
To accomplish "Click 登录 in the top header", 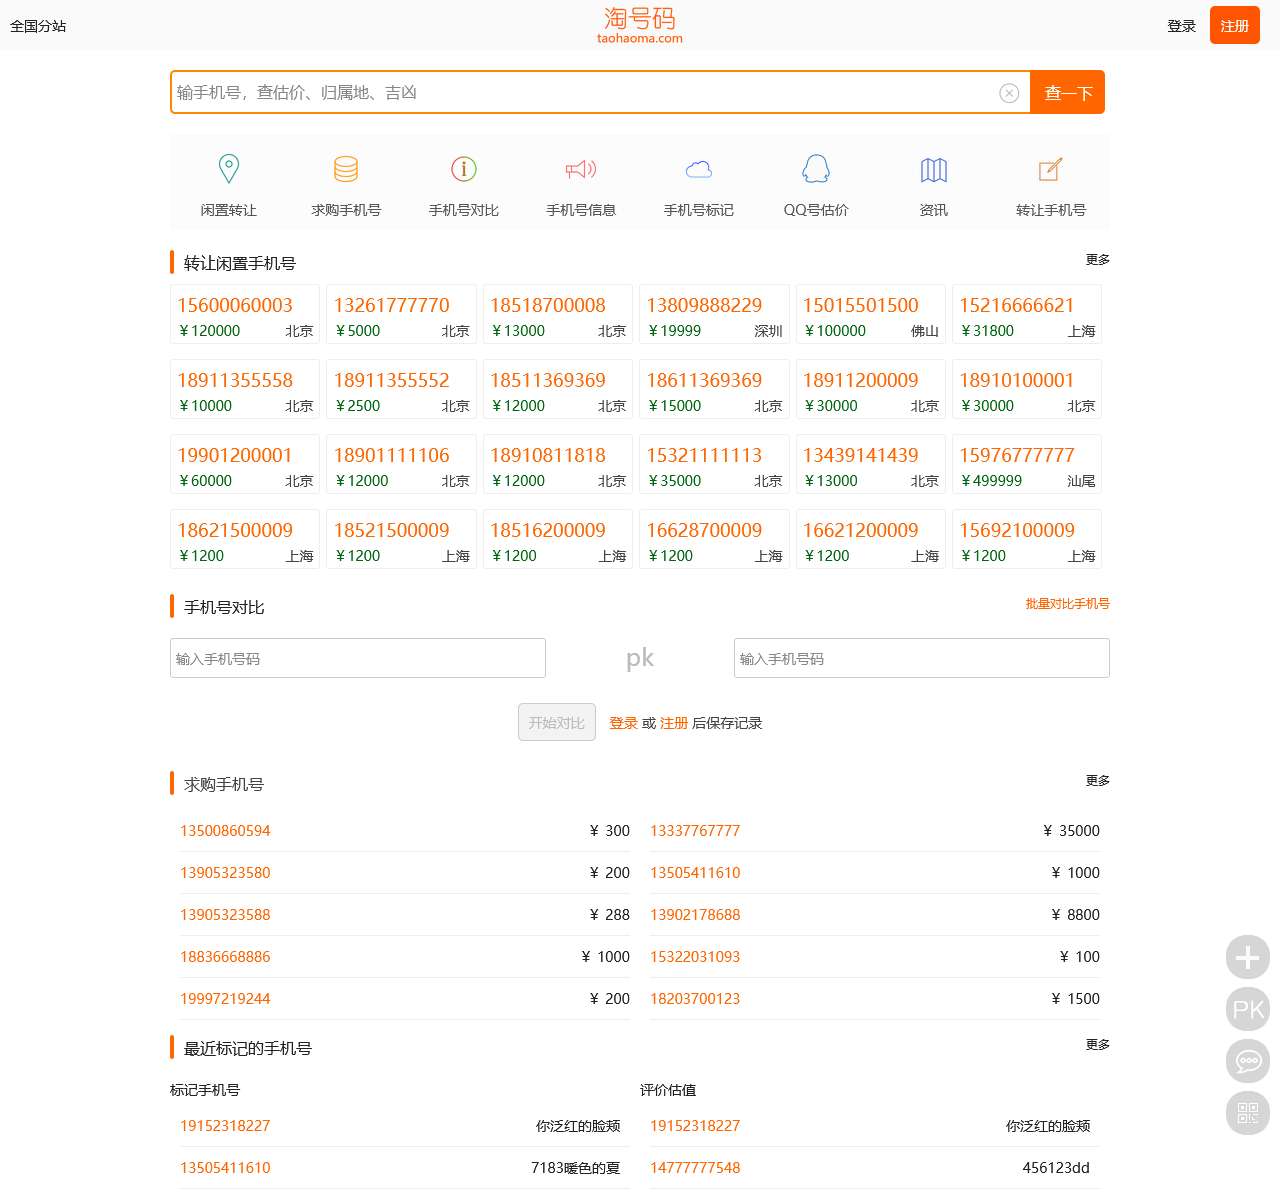I will click(1182, 26).
